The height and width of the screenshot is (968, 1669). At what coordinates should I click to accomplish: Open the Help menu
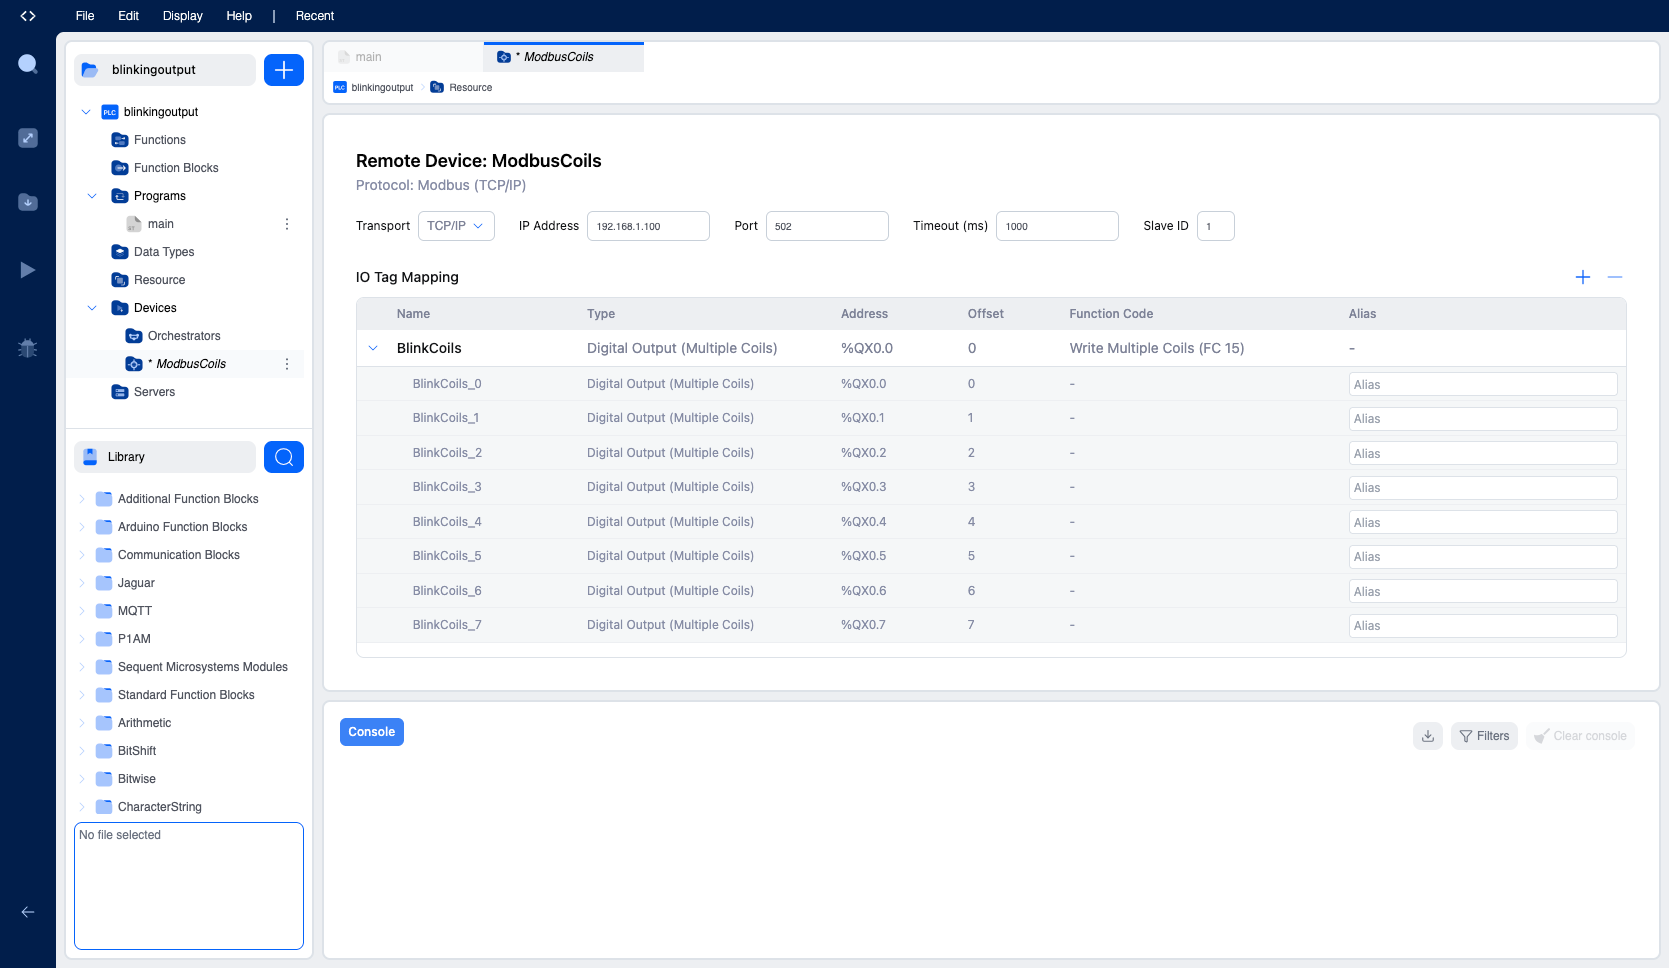pyautogui.click(x=239, y=16)
